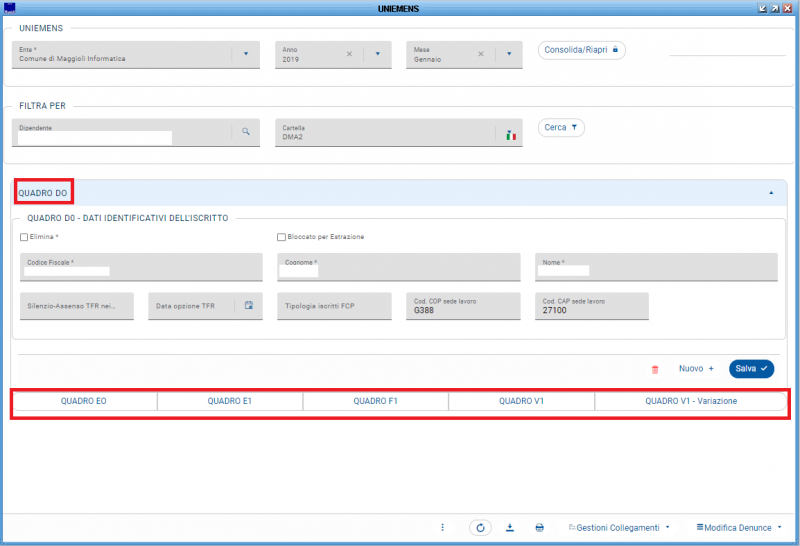Open the Anno dropdown arrow

378,54
